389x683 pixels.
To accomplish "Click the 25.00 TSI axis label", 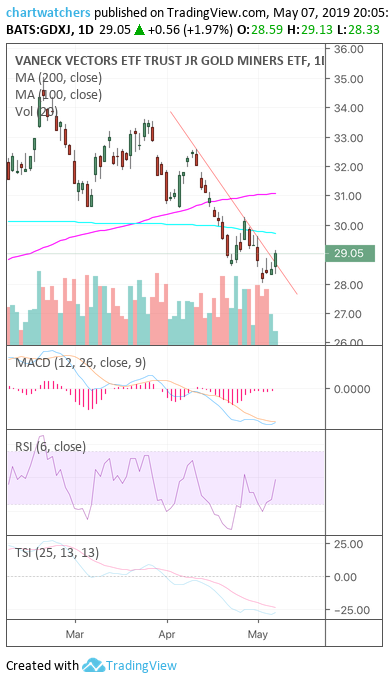I will coord(348,544).
